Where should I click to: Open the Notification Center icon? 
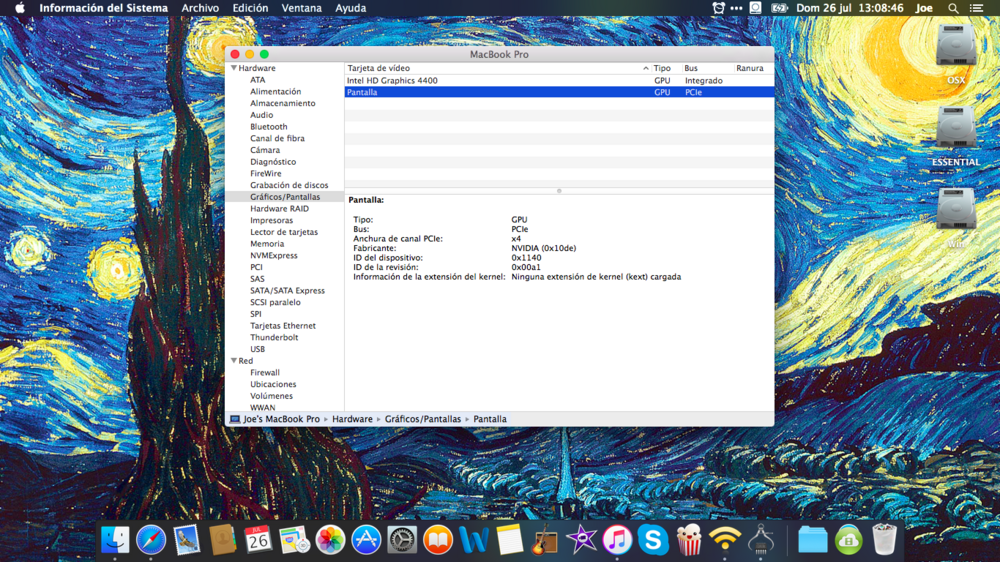click(x=977, y=8)
